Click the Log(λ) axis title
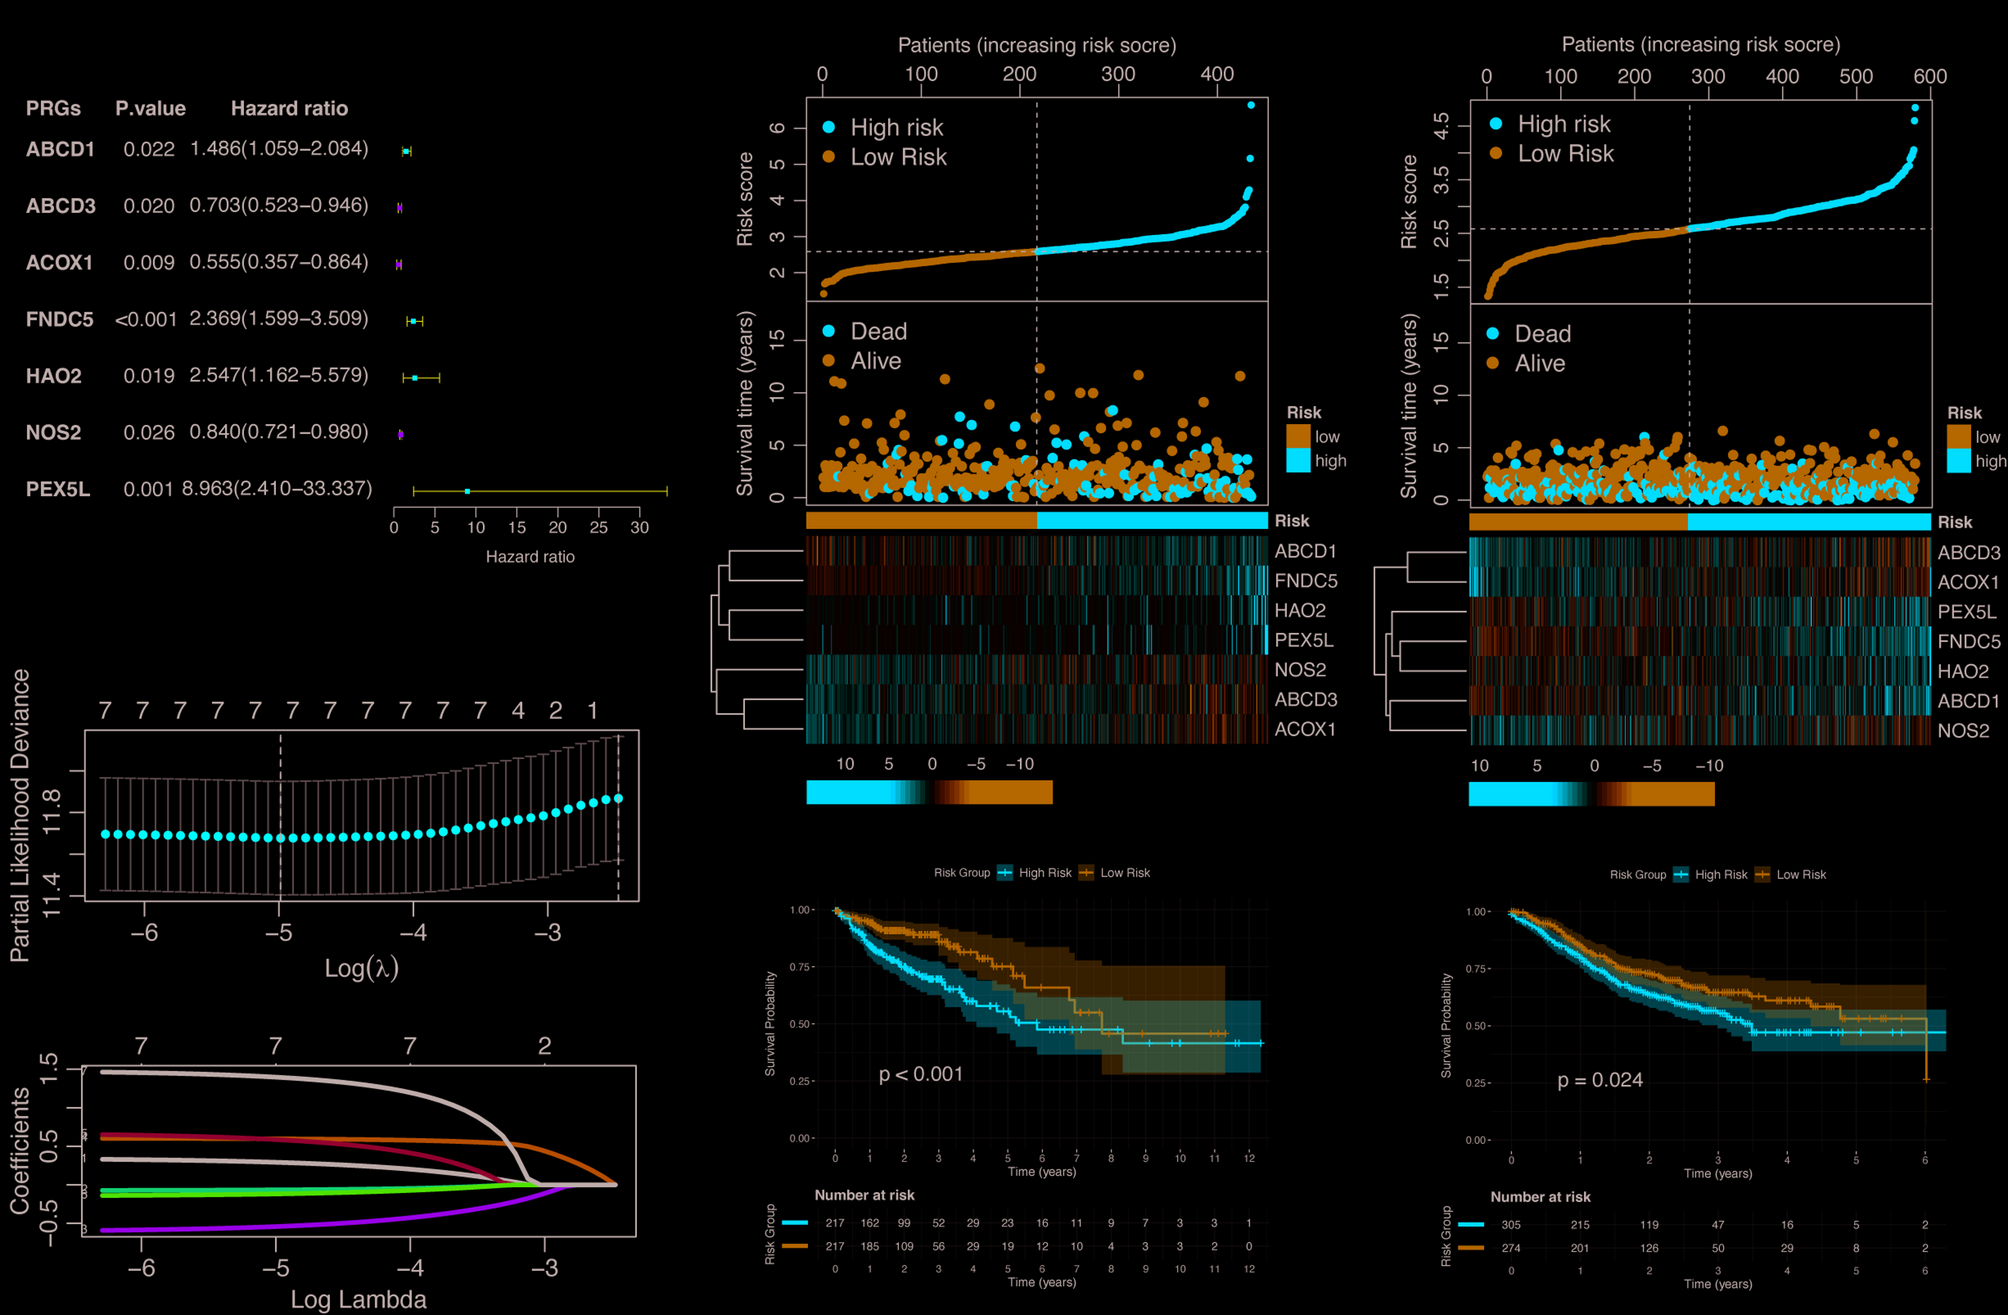The width and height of the screenshot is (2008, 1315). pos(361,967)
